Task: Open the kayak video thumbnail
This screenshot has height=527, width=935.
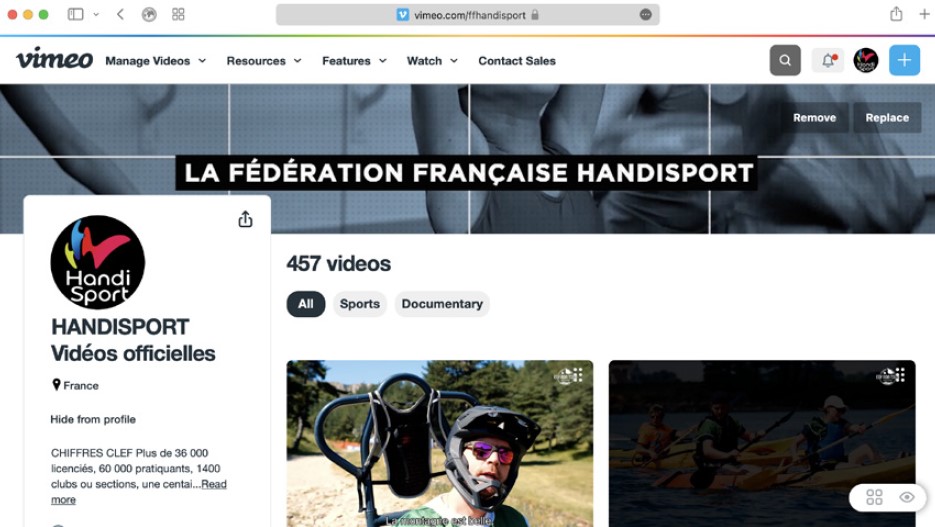Action: [x=761, y=444]
